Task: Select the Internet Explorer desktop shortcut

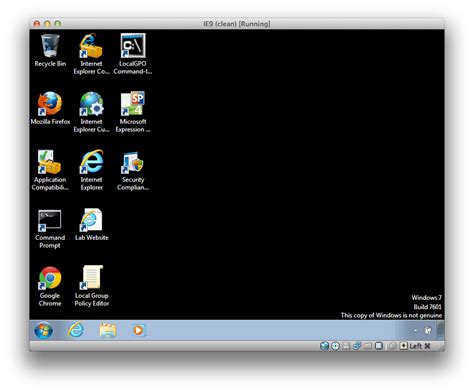Action: coord(91,170)
